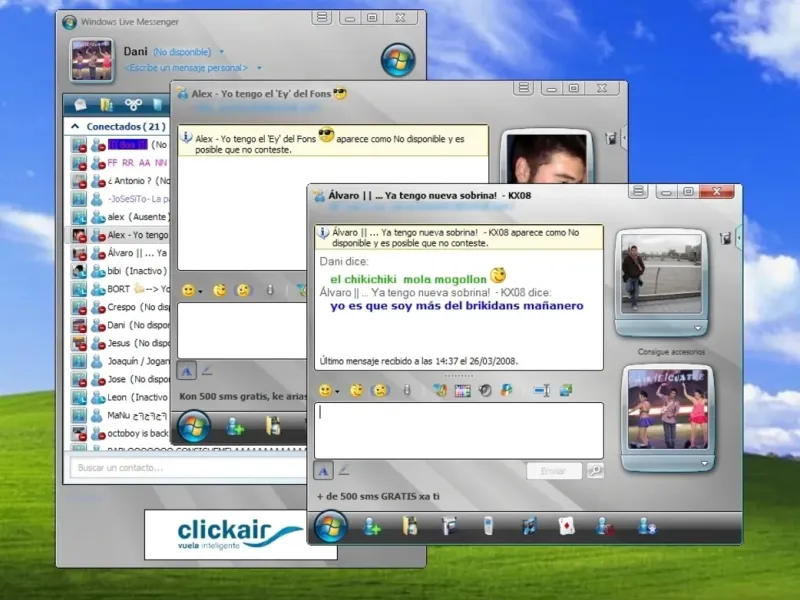Click block contact icon in Álvaro chat bar
This screenshot has height=600, width=800.
click(605, 527)
